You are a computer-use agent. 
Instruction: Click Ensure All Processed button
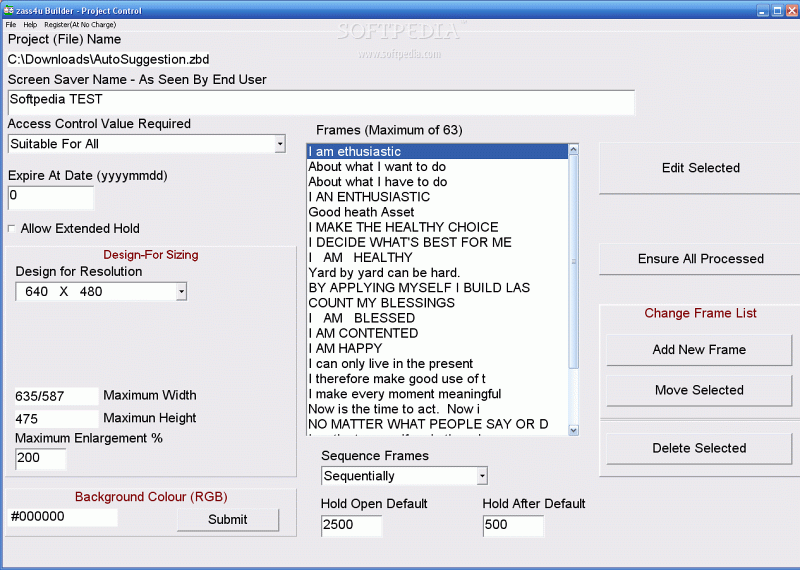700,259
